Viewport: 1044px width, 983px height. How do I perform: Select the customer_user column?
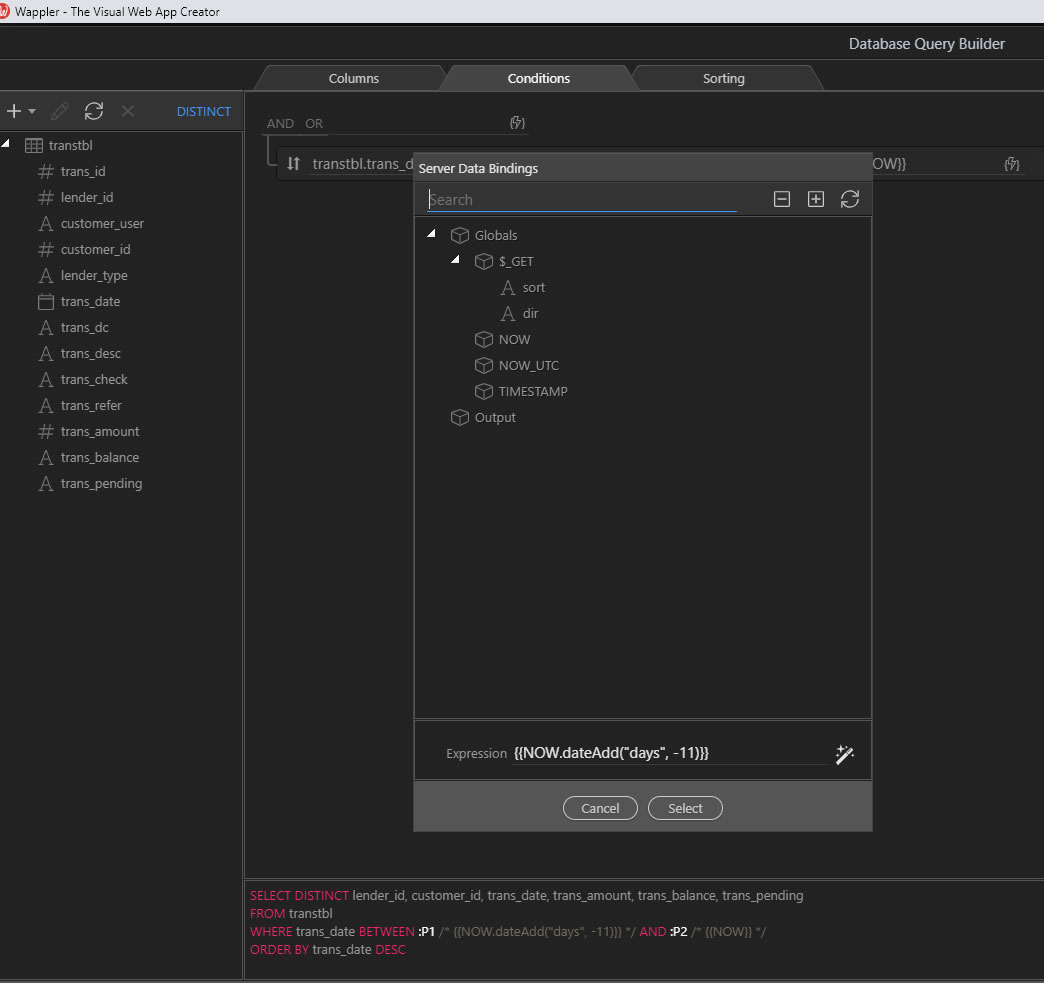tap(102, 223)
